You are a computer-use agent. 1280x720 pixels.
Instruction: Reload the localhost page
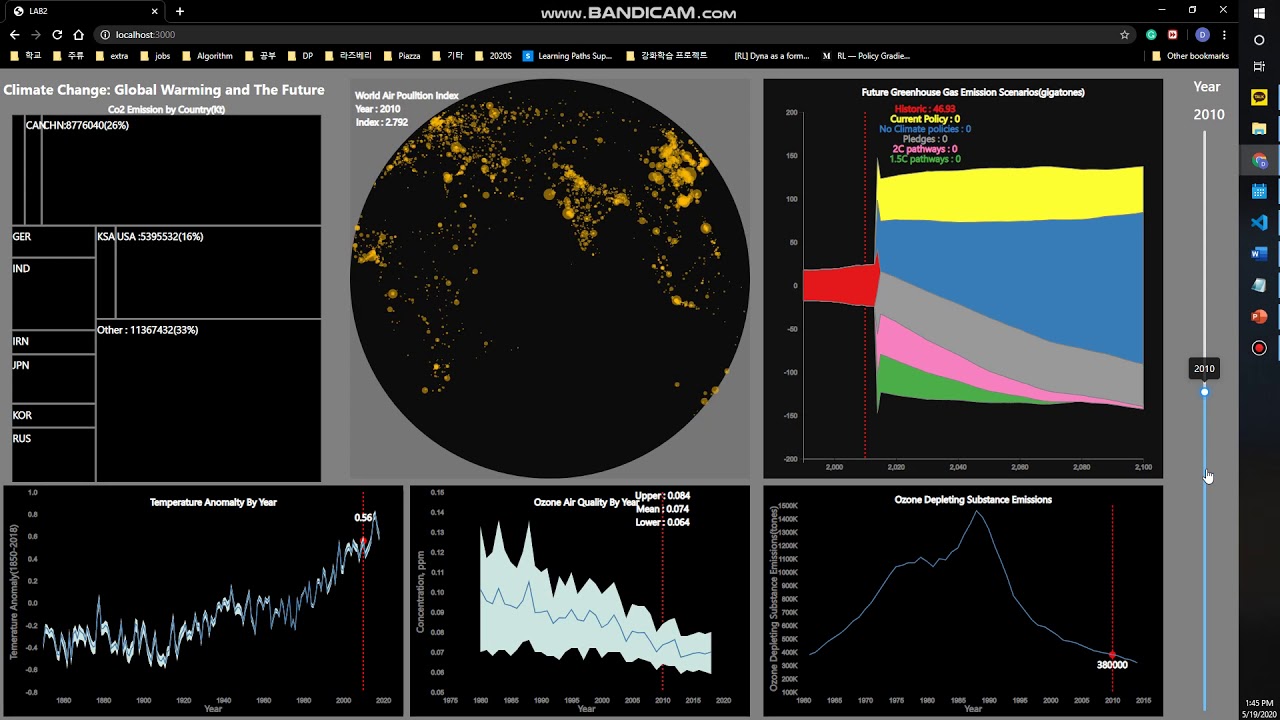(x=57, y=35)
